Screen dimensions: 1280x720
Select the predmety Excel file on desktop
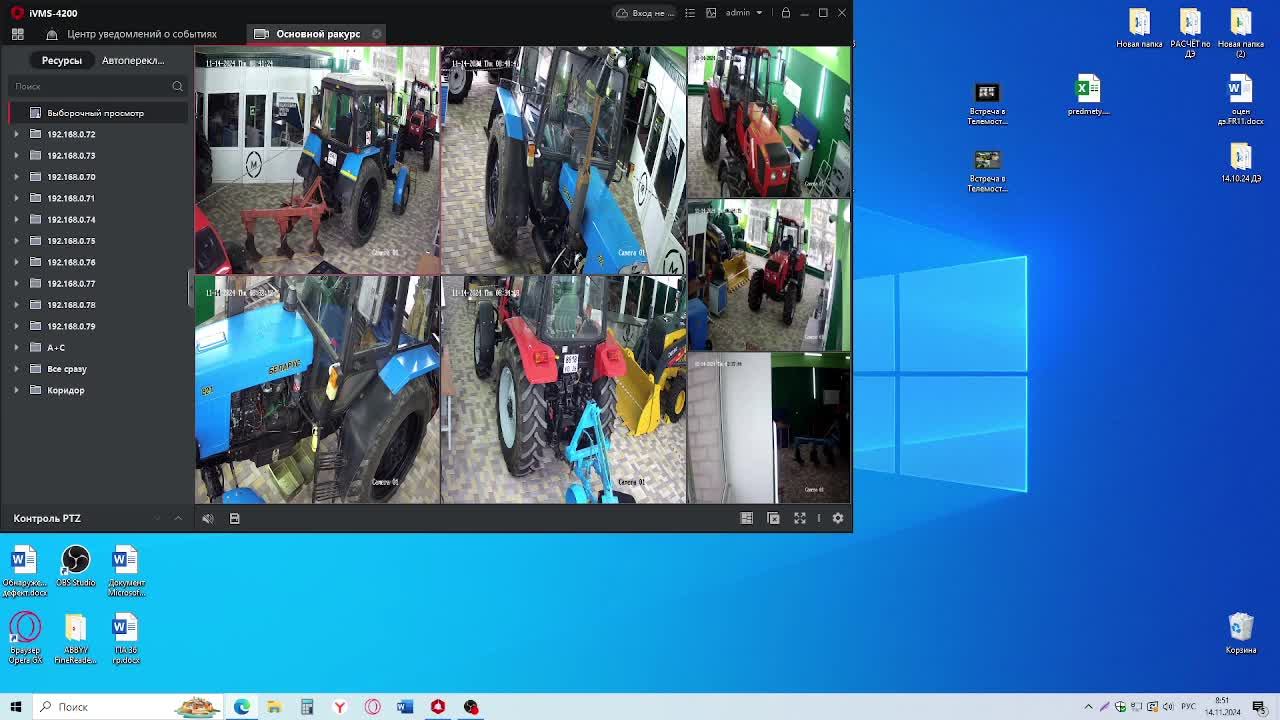[1088, 95]
